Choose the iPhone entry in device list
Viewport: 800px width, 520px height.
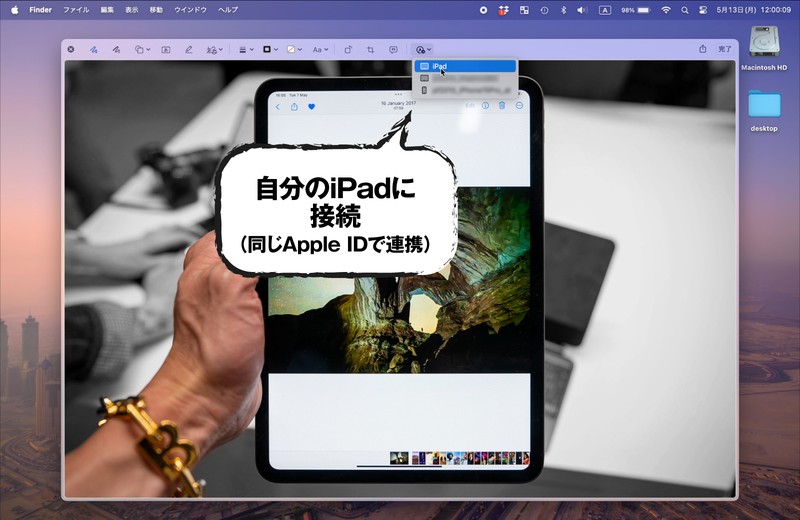click(465, 90)
